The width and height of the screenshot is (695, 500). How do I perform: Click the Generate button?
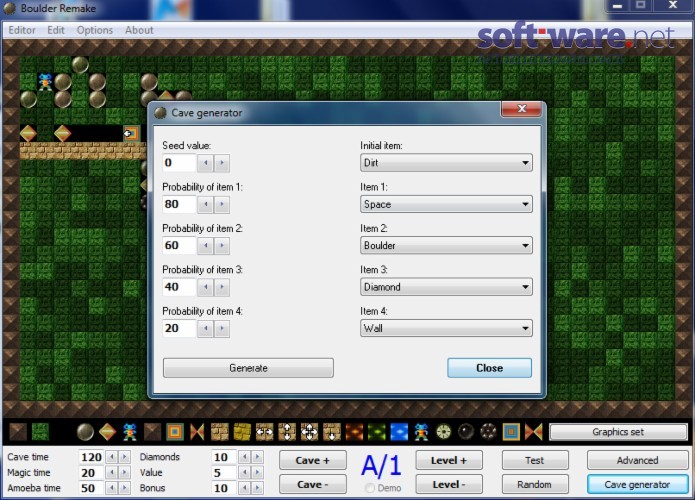click(x=248, y=368)
